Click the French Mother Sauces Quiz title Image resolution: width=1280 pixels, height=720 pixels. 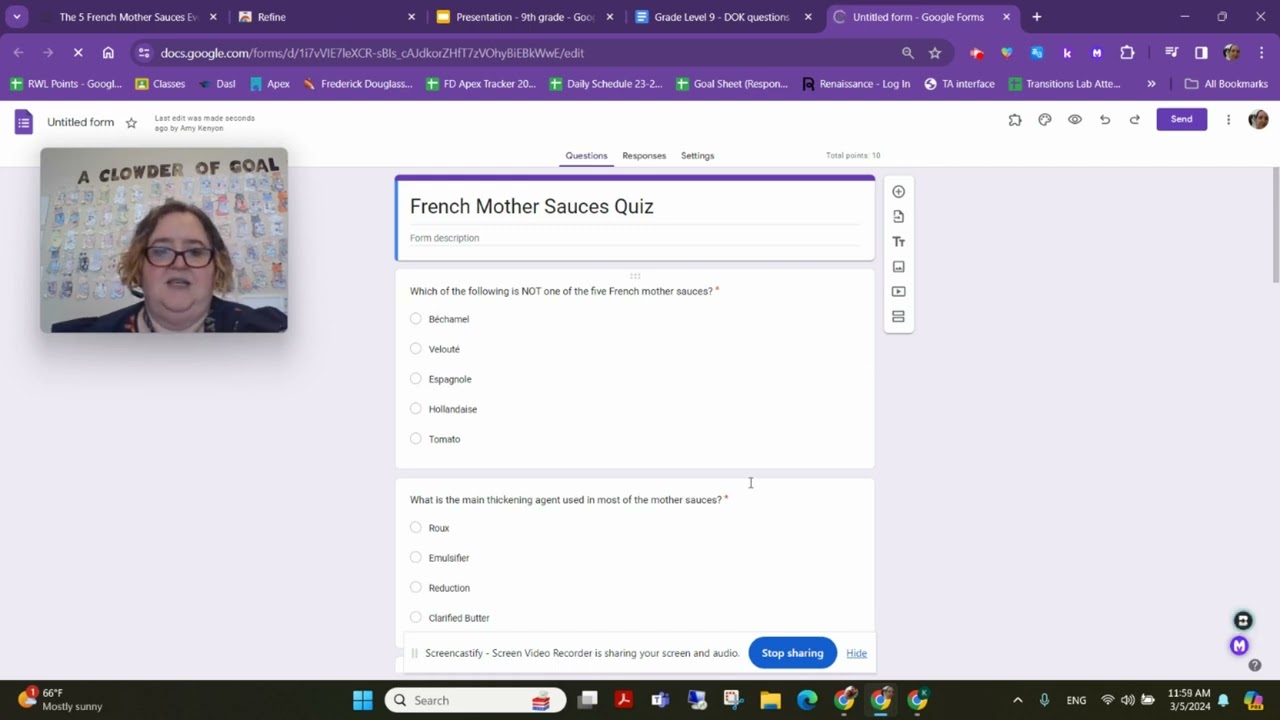[x=532, y=206]
